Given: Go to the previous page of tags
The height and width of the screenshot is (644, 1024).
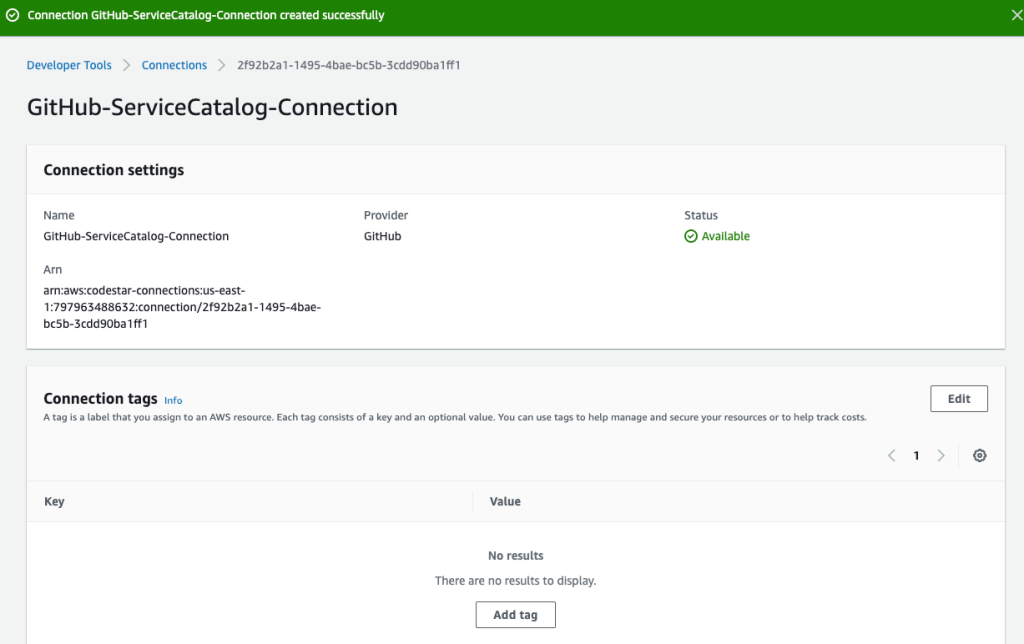Looking at the screenshot, I should pyautogui.click(x=891, y=455).
